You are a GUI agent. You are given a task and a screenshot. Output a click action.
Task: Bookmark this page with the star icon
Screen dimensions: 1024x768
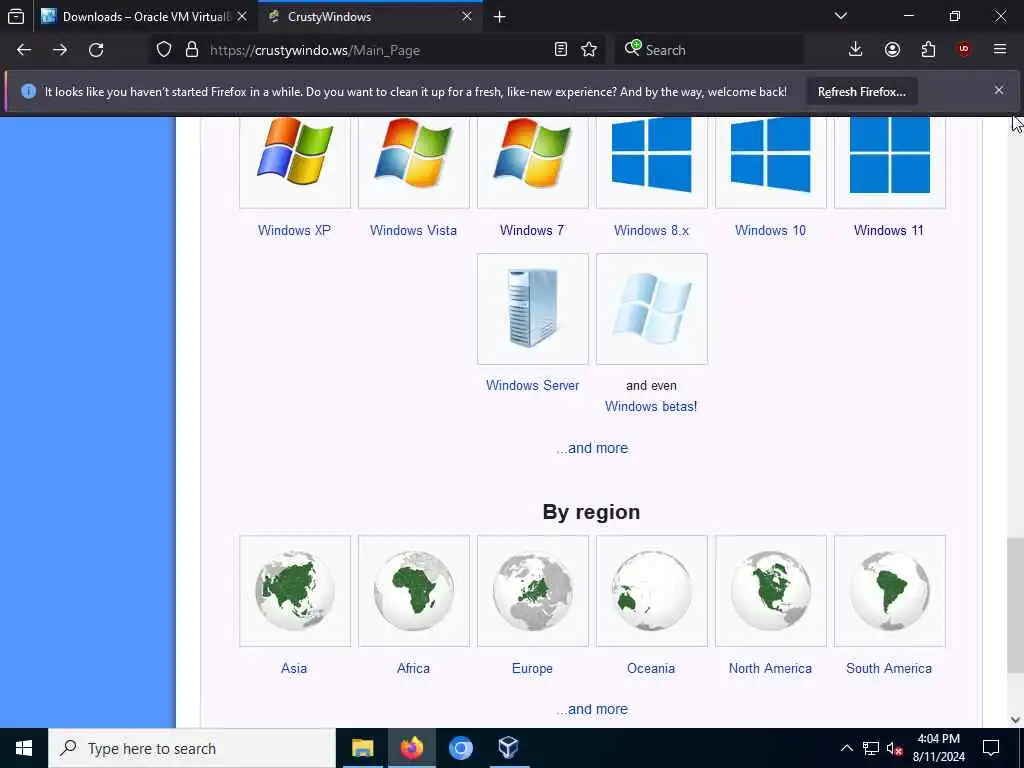(589, 50)
